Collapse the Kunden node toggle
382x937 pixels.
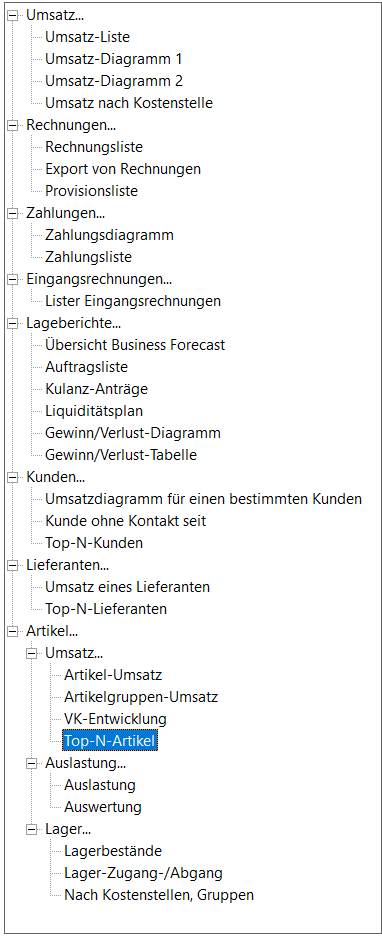click(12, 477)
